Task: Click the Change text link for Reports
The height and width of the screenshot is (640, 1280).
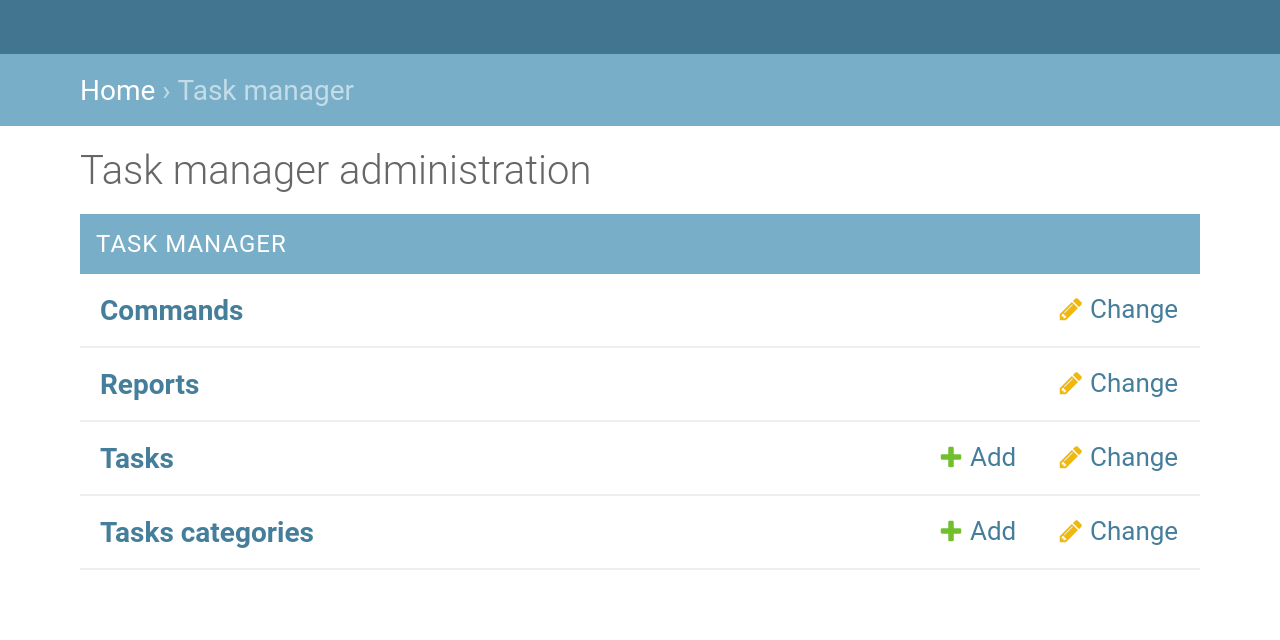Action: pyautogui.click(x=1133, y=384)
